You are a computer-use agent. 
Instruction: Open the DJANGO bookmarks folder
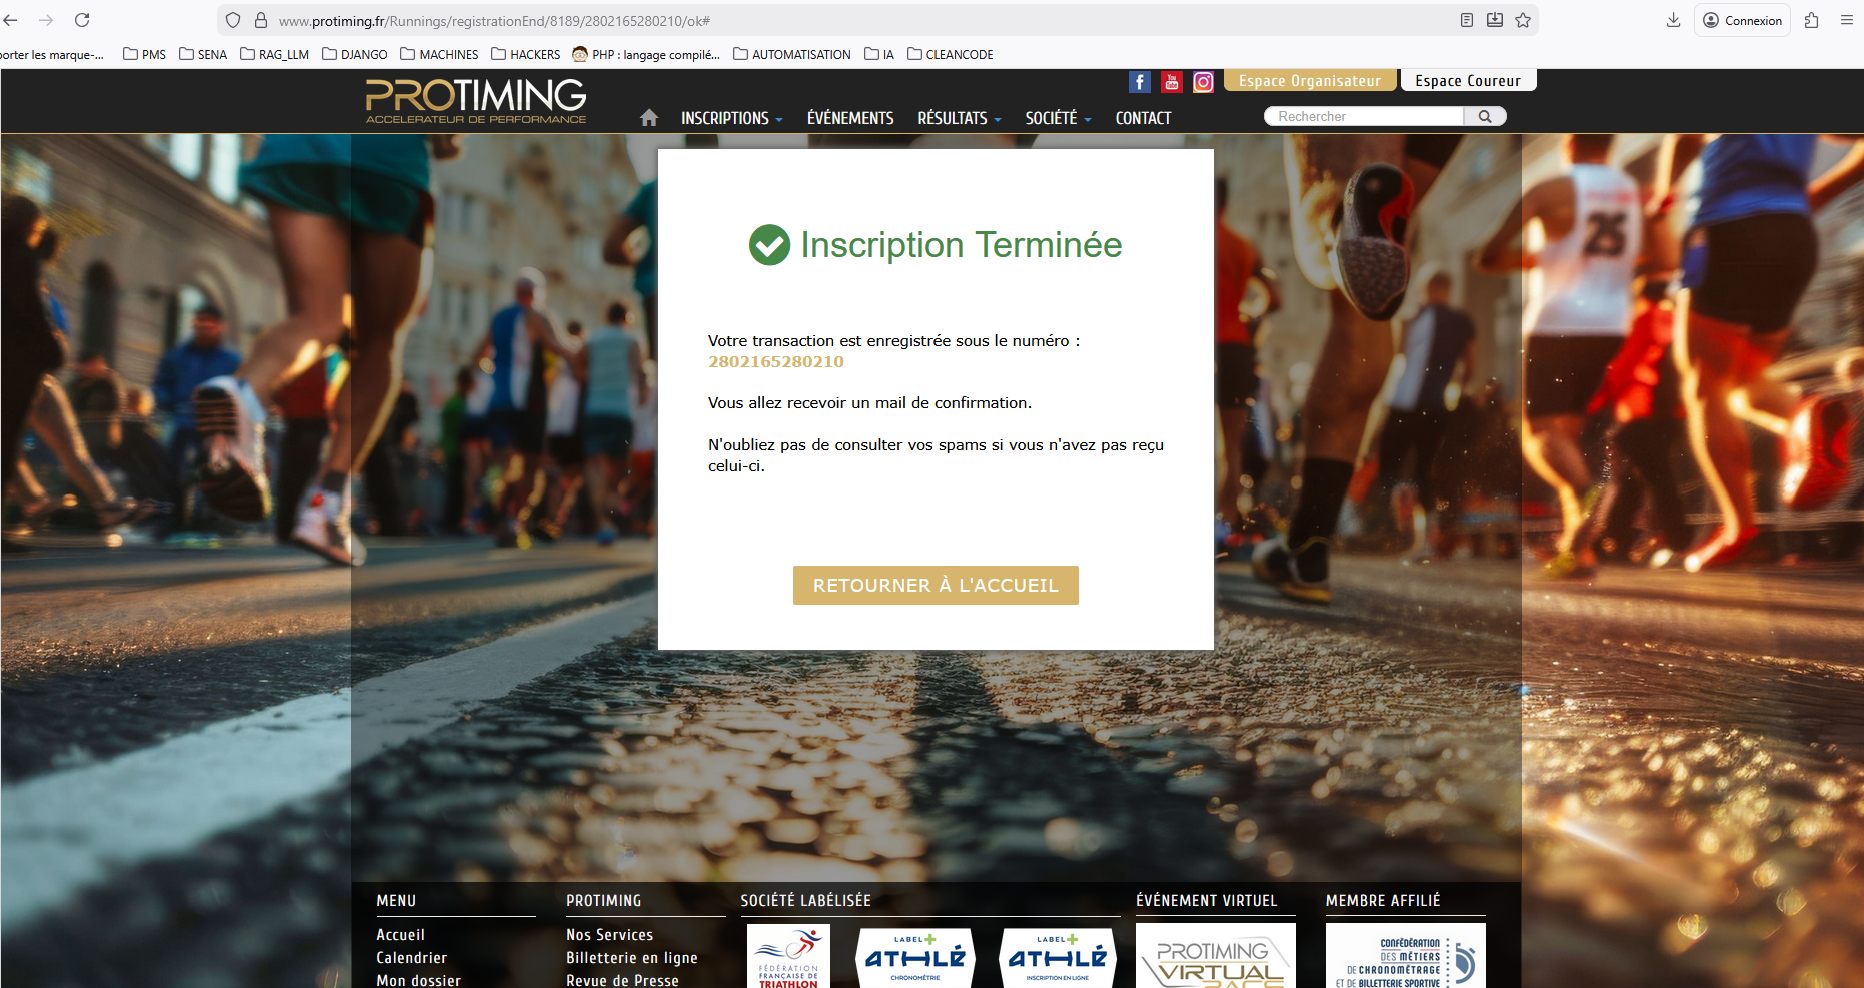[x=355, y=55]
